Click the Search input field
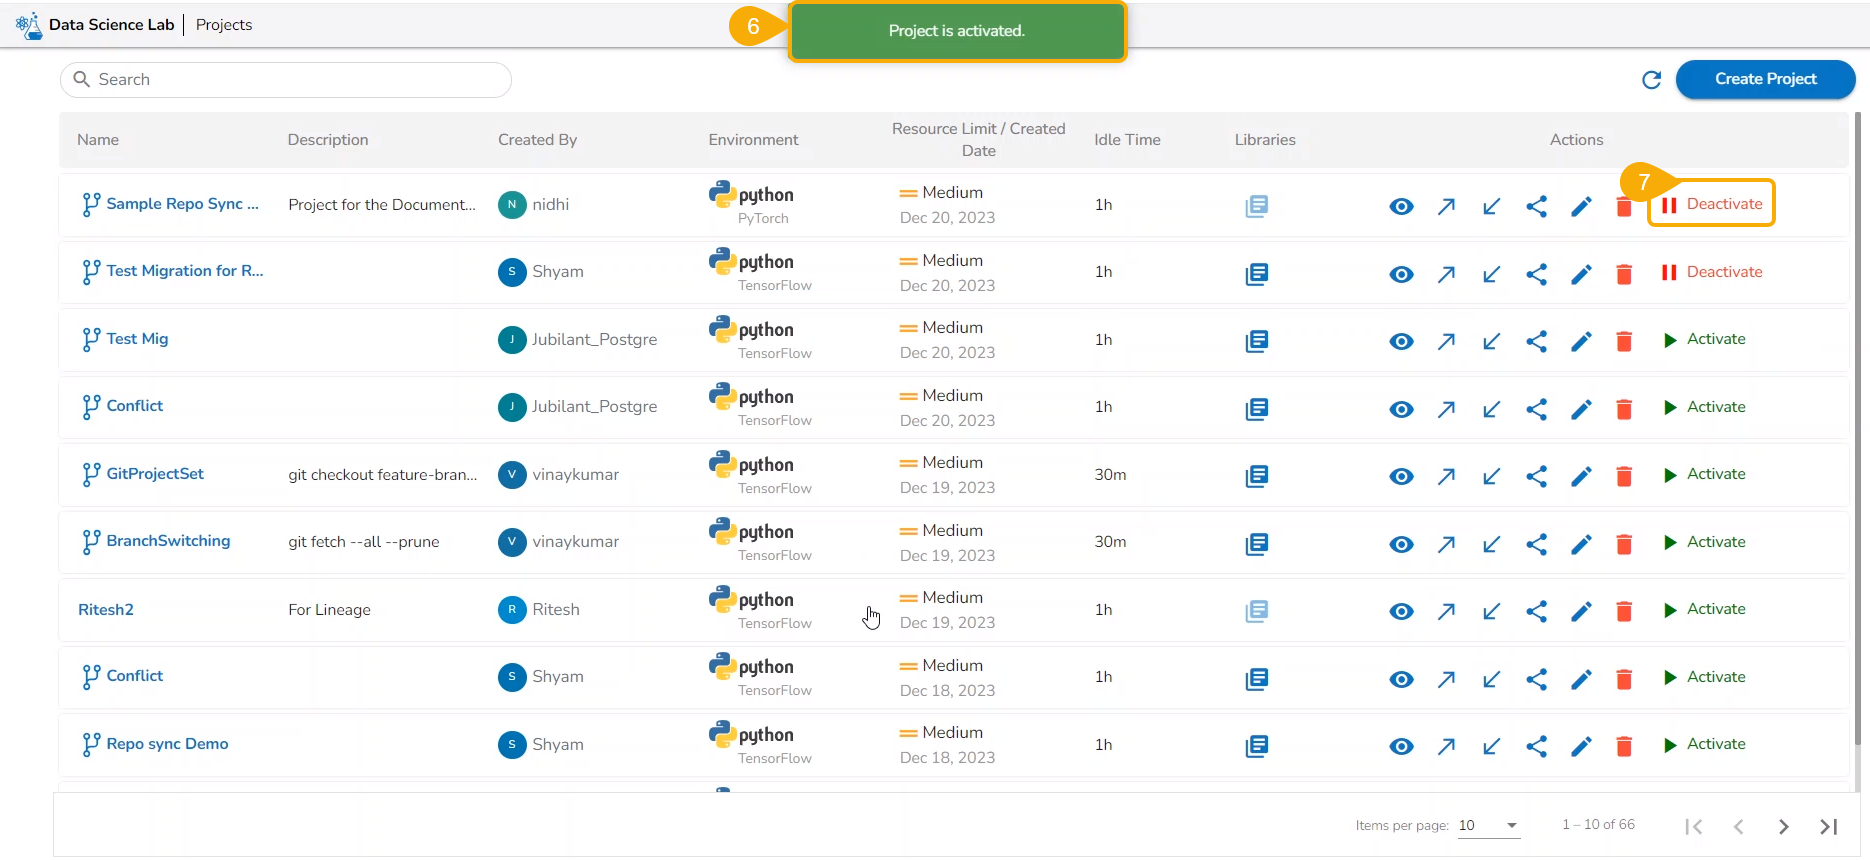This screenshot has height=860, width=1870. click(286, 80)
